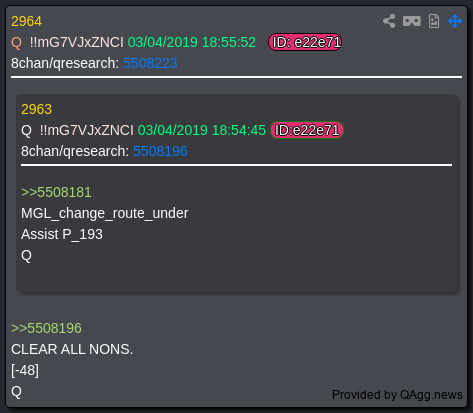The height and width of the screenshot is (413, 473).
Task: Click the pink ID: e22e71 badge on 2964
Action: 305,42
